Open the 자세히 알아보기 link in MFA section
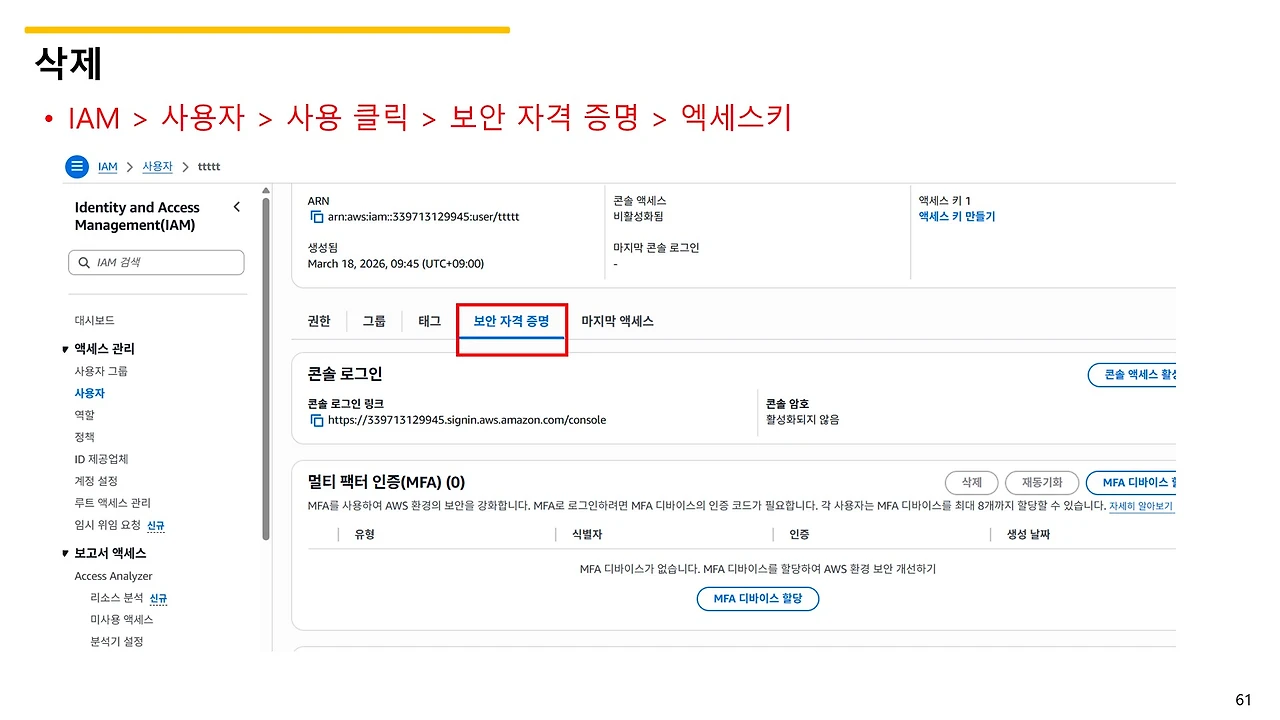1280x720 pixels. [x=1142, y=505]
